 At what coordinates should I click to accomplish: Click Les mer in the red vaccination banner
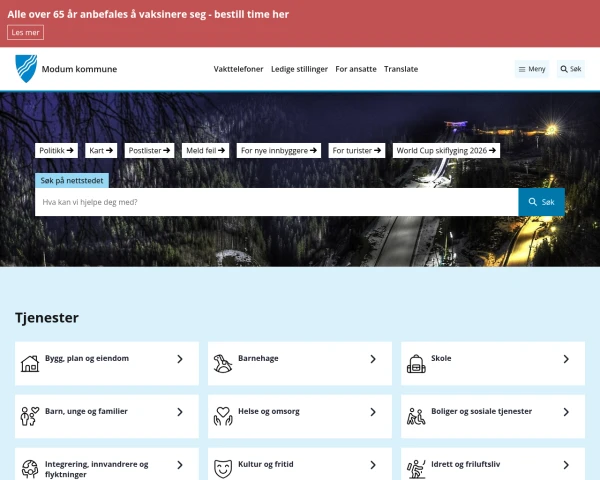(25, 33)
